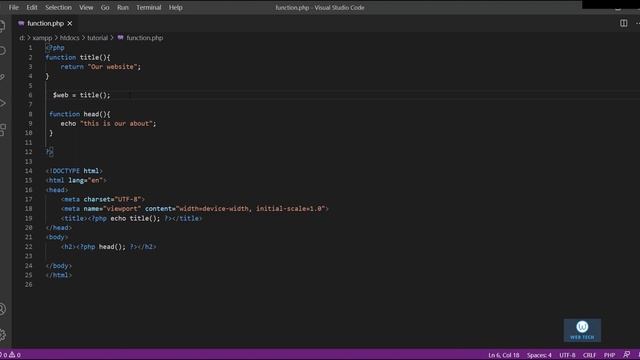Open the Explorer view in activity bar

pyautogui.click(x=2, y=26)
